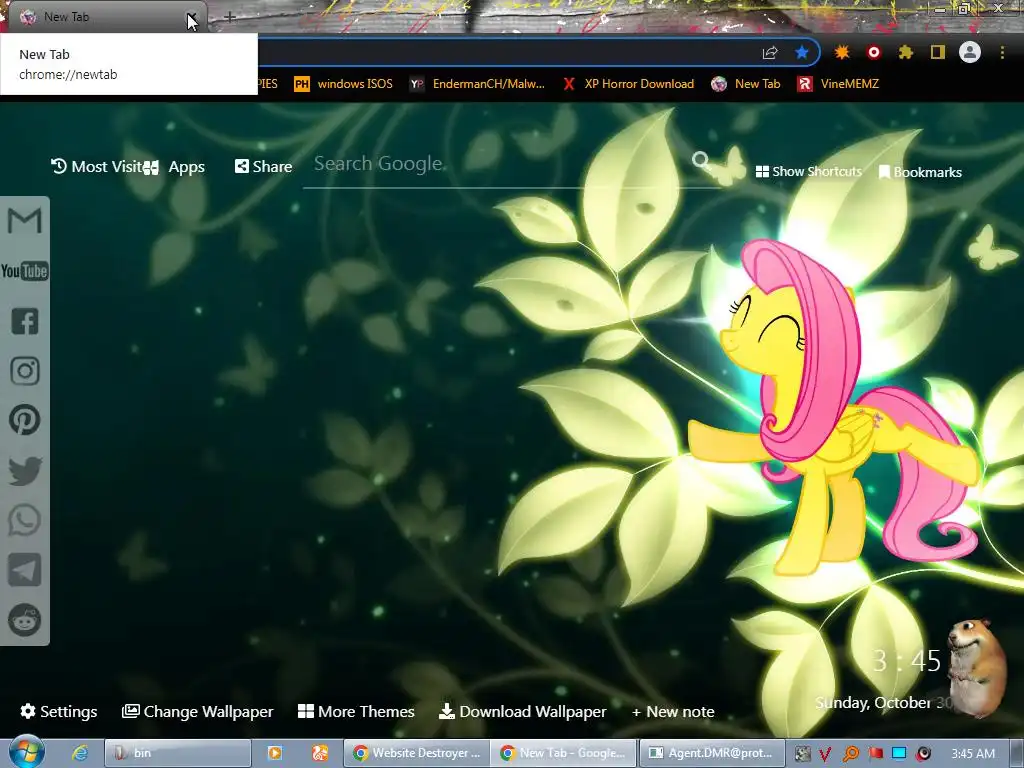
Task: Click the taskbar clock 3:45 AM
Action: [973, 754]
